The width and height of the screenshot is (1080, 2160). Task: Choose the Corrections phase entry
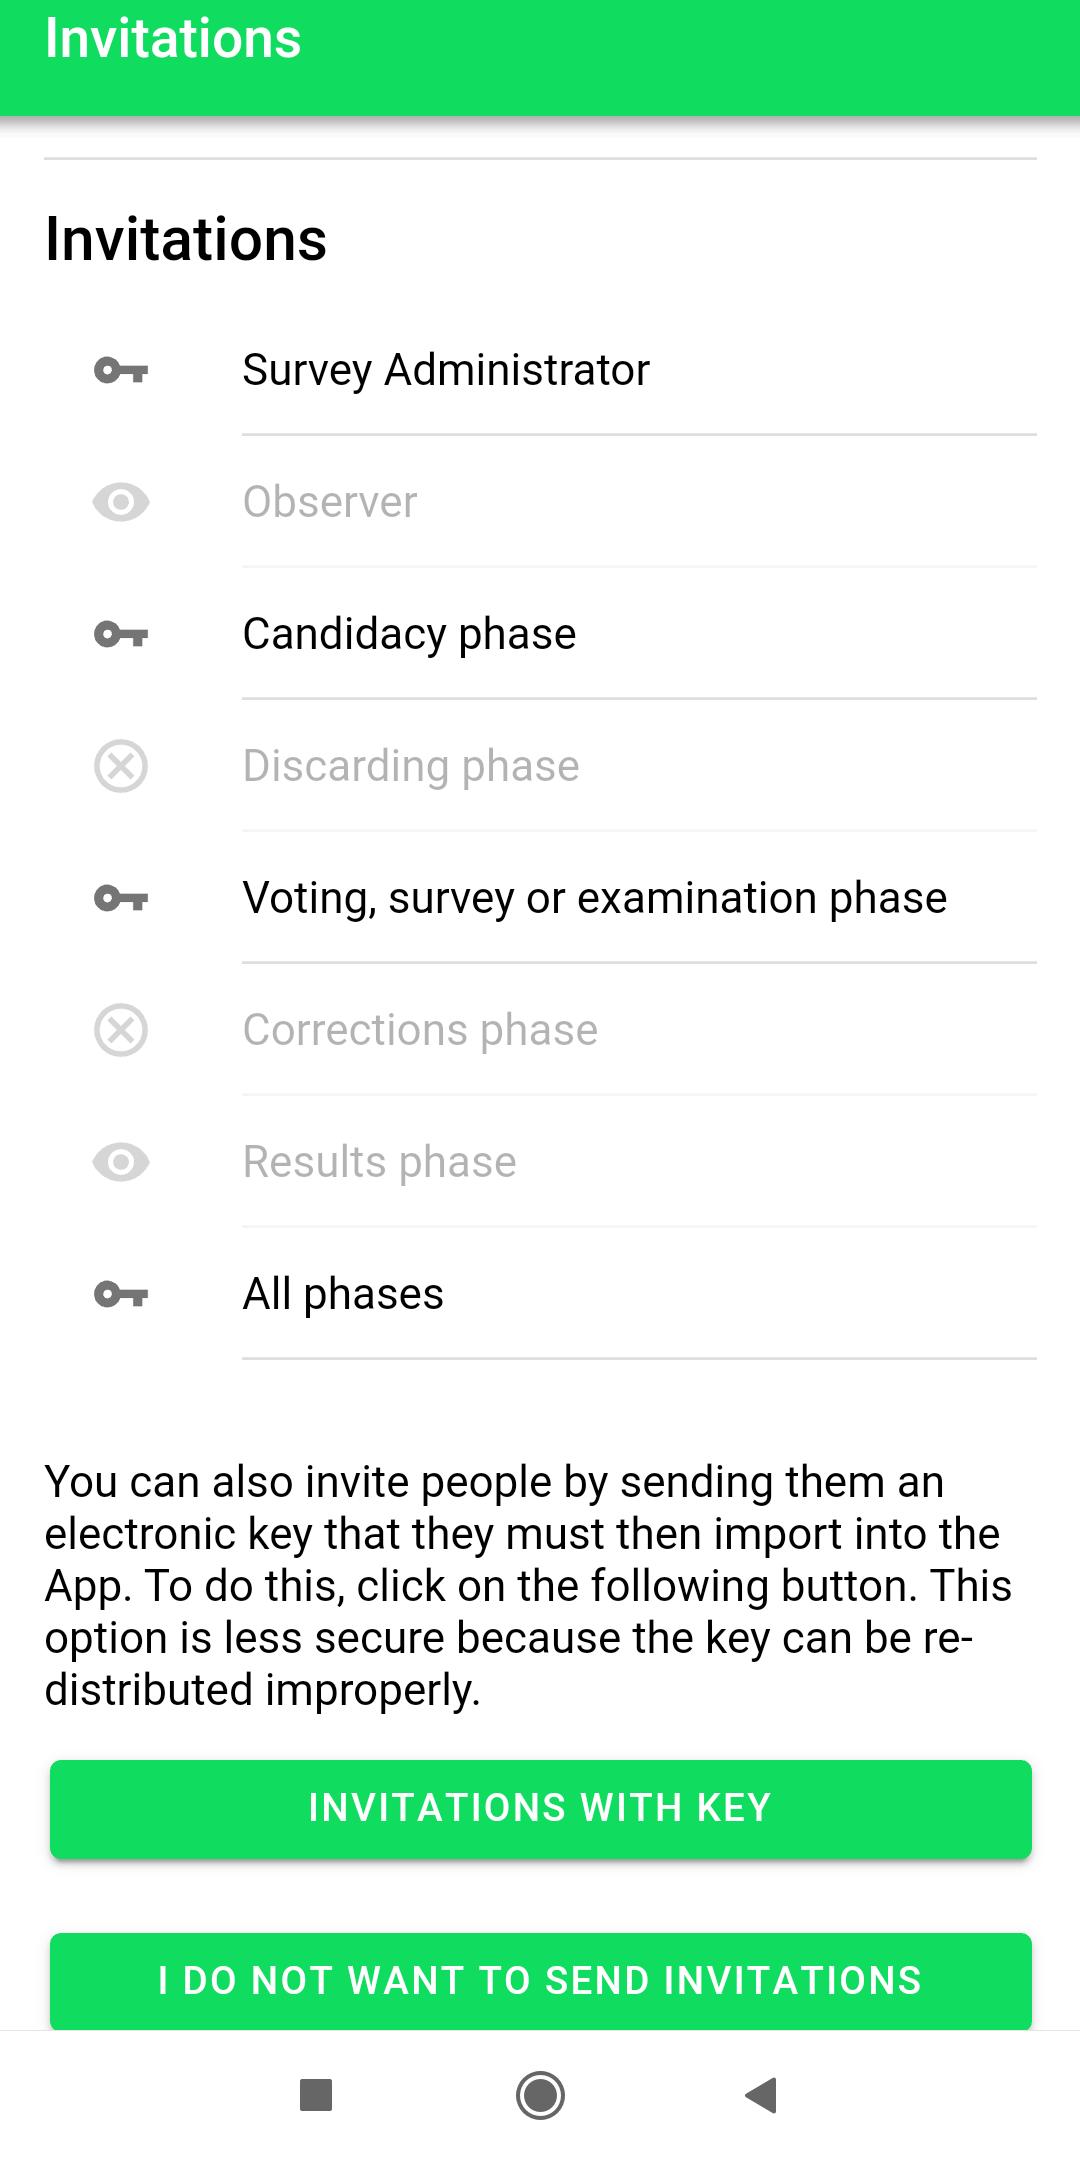540,1030
